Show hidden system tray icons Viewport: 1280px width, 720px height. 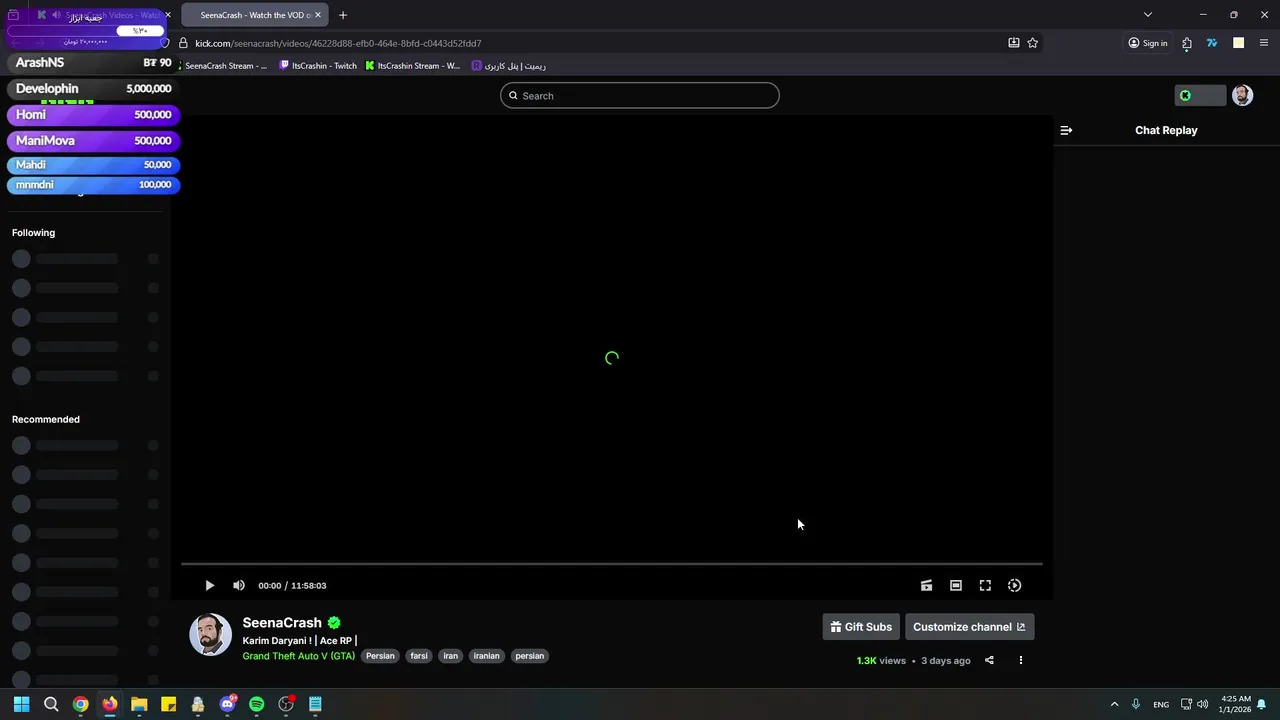point(1114,704)
